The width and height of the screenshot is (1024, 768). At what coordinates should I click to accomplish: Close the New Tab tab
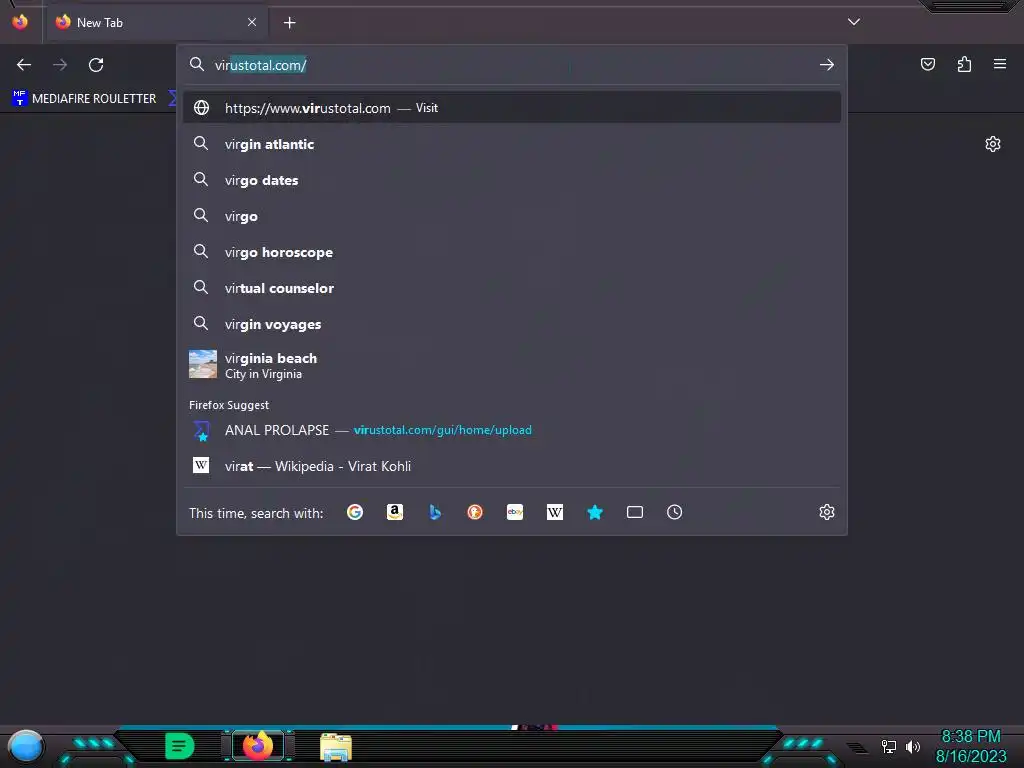coord(252,22)
